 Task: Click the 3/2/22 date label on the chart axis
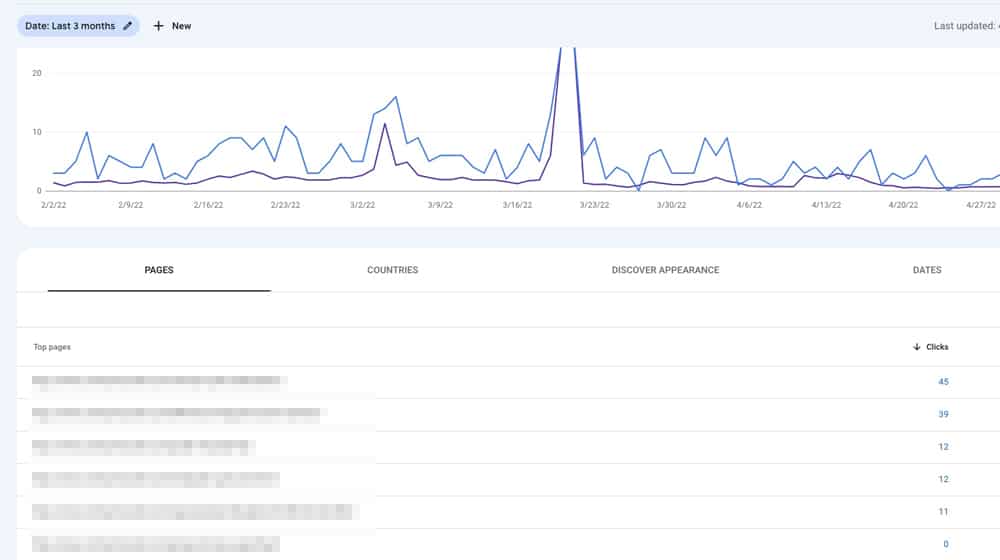(x=362, y=205)
